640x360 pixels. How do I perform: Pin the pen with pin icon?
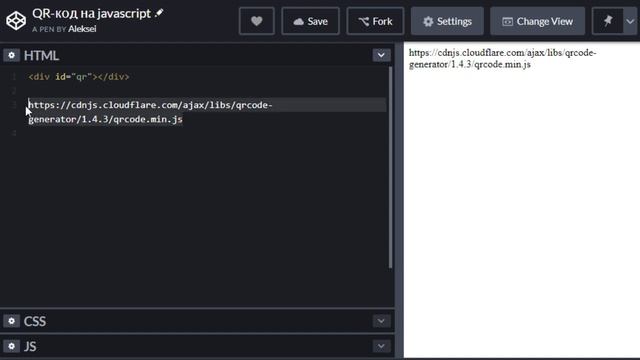point(608,21)
